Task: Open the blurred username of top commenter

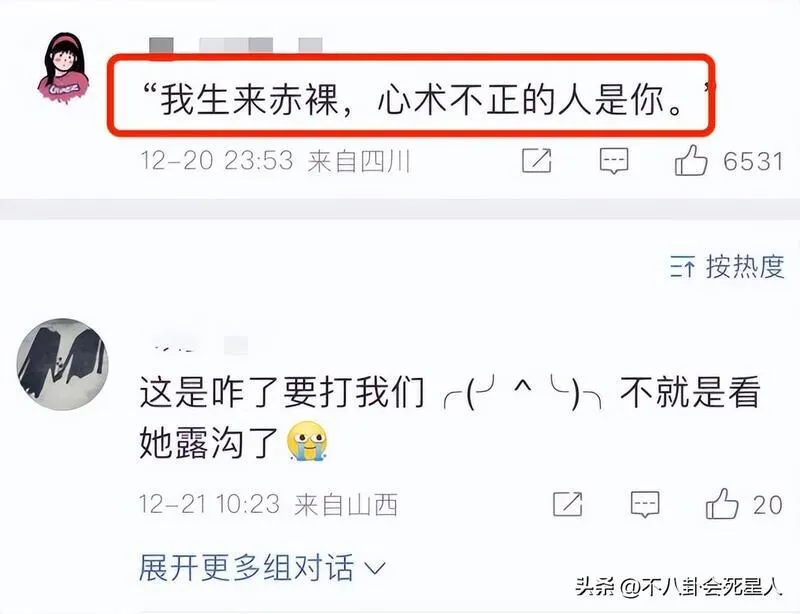Action: (236, 45)
